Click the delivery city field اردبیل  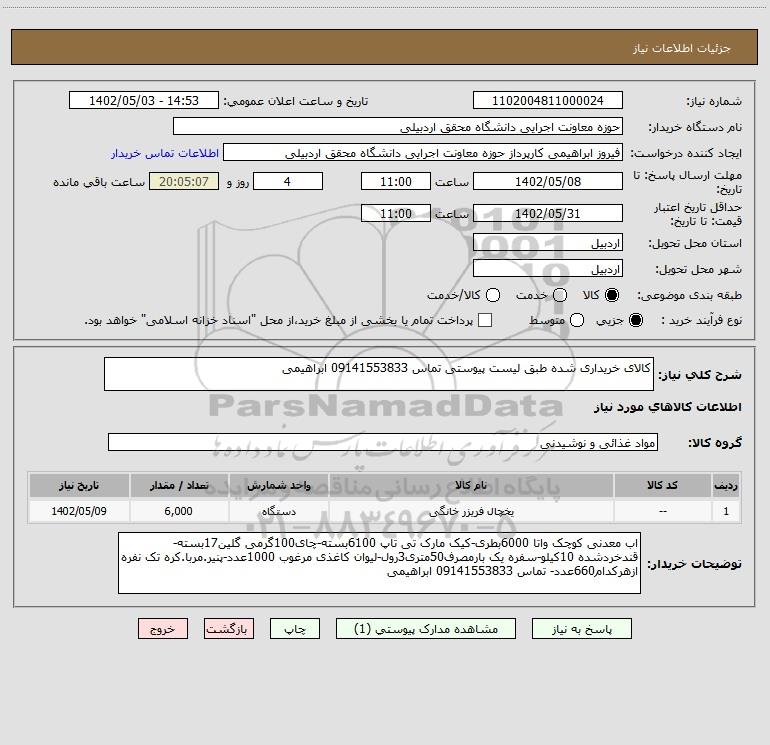(548, 269)
